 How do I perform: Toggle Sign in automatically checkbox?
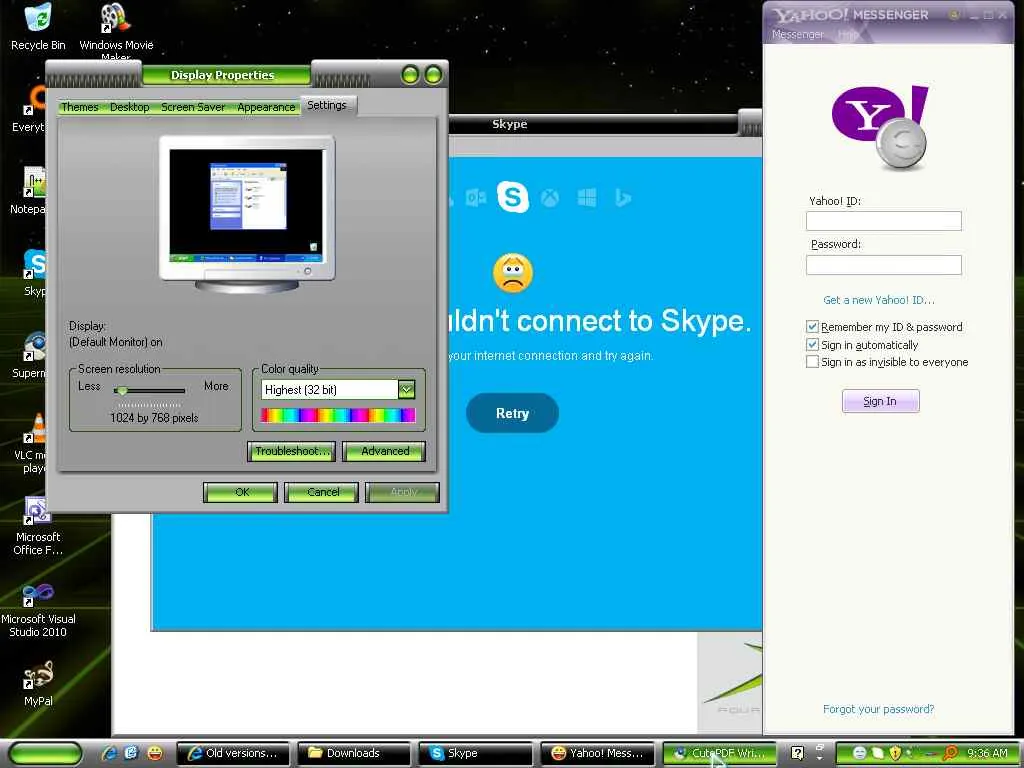pos(812,344)
